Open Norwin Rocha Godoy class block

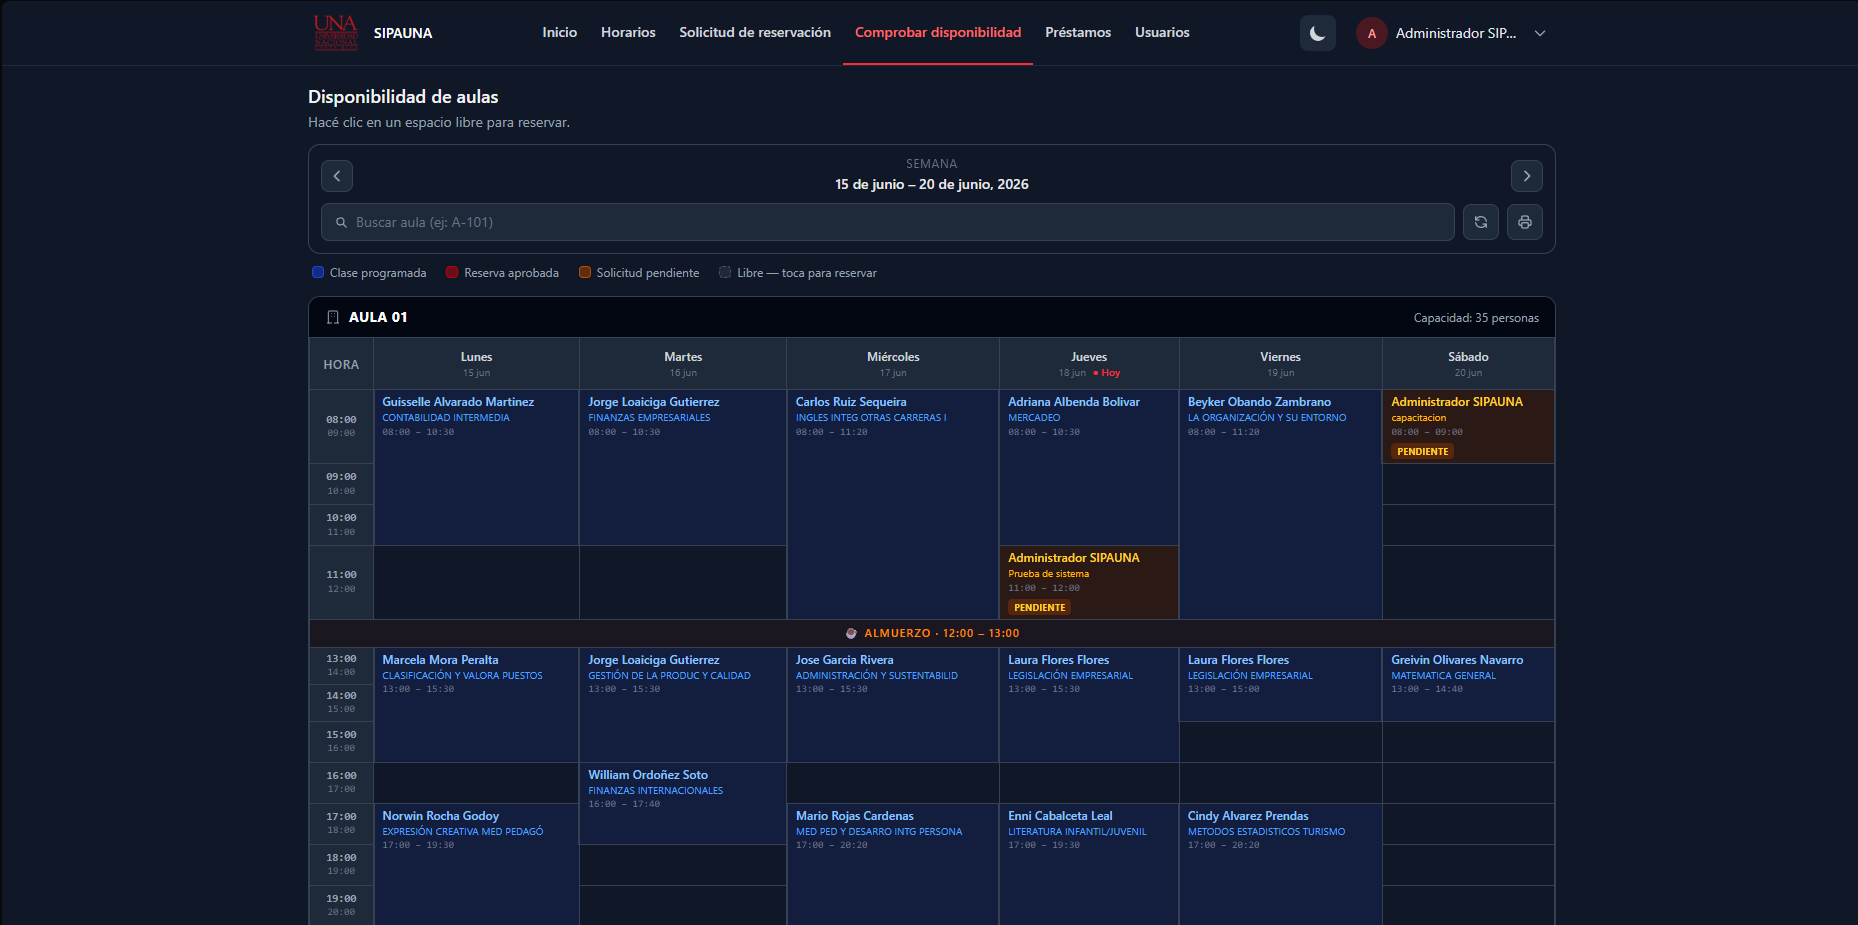coord(476,864)
